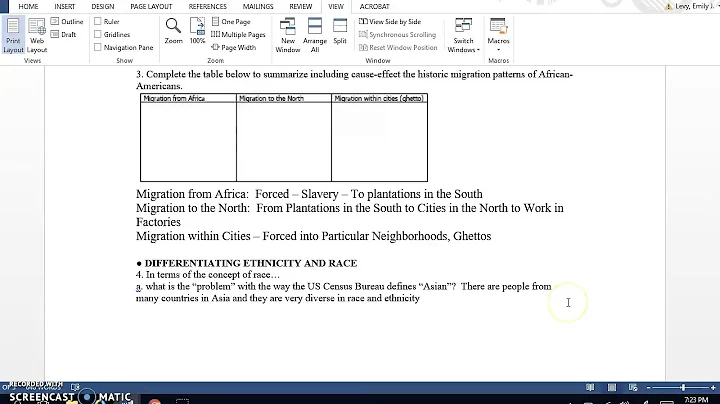Click empty cell under Migration within cities
This screenshot has height=404, width=720.
379,142
